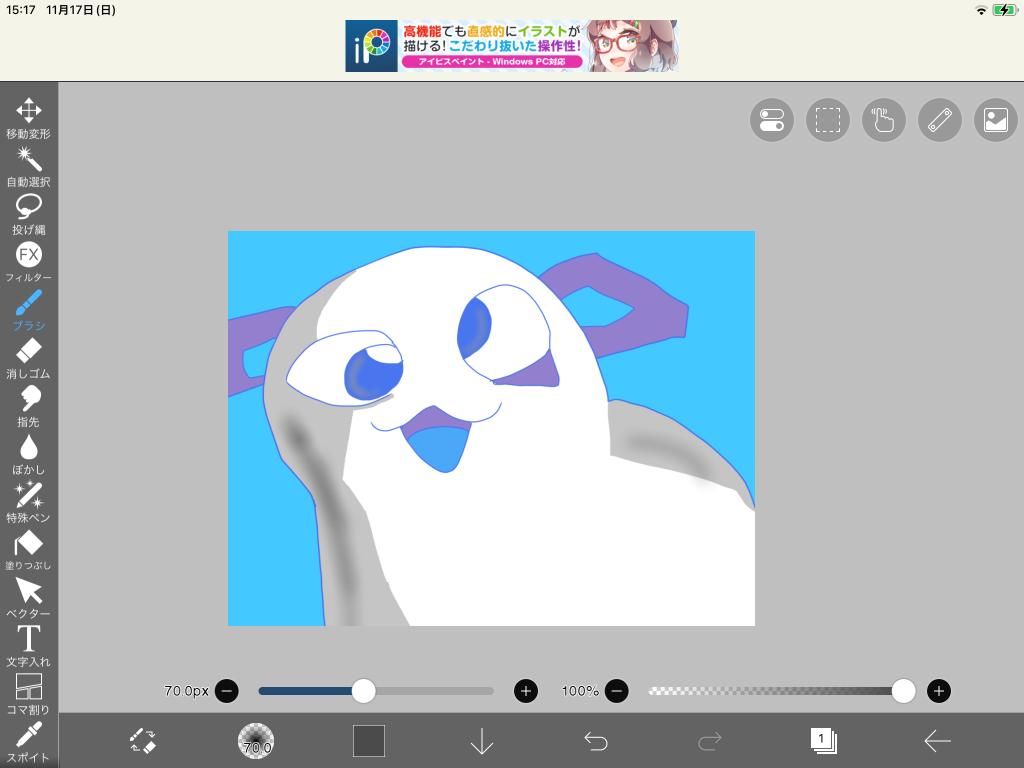The image size is (1024, 768).
Task: Increase brush thickness with the plus button
Action: click(526, 691)
